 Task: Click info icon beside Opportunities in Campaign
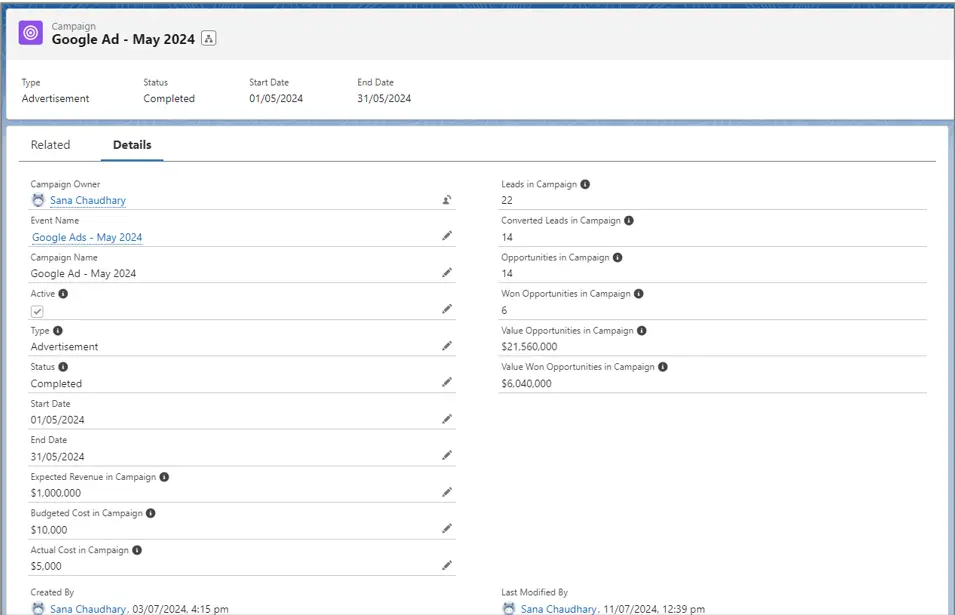tap(618, 258)
